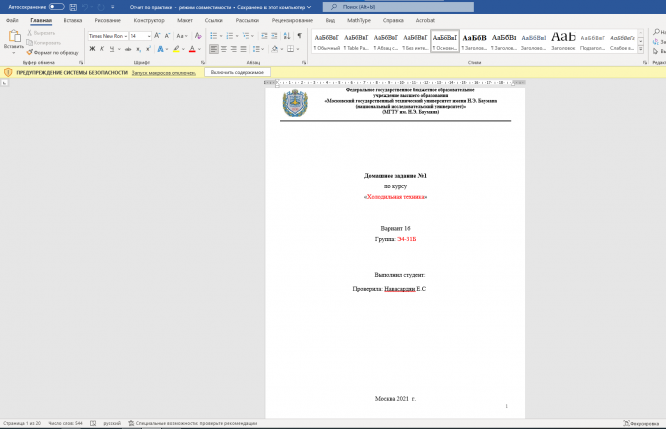Screen dimensions: 666x429
Task: Click the decrease indent icon
Action: 264,36
